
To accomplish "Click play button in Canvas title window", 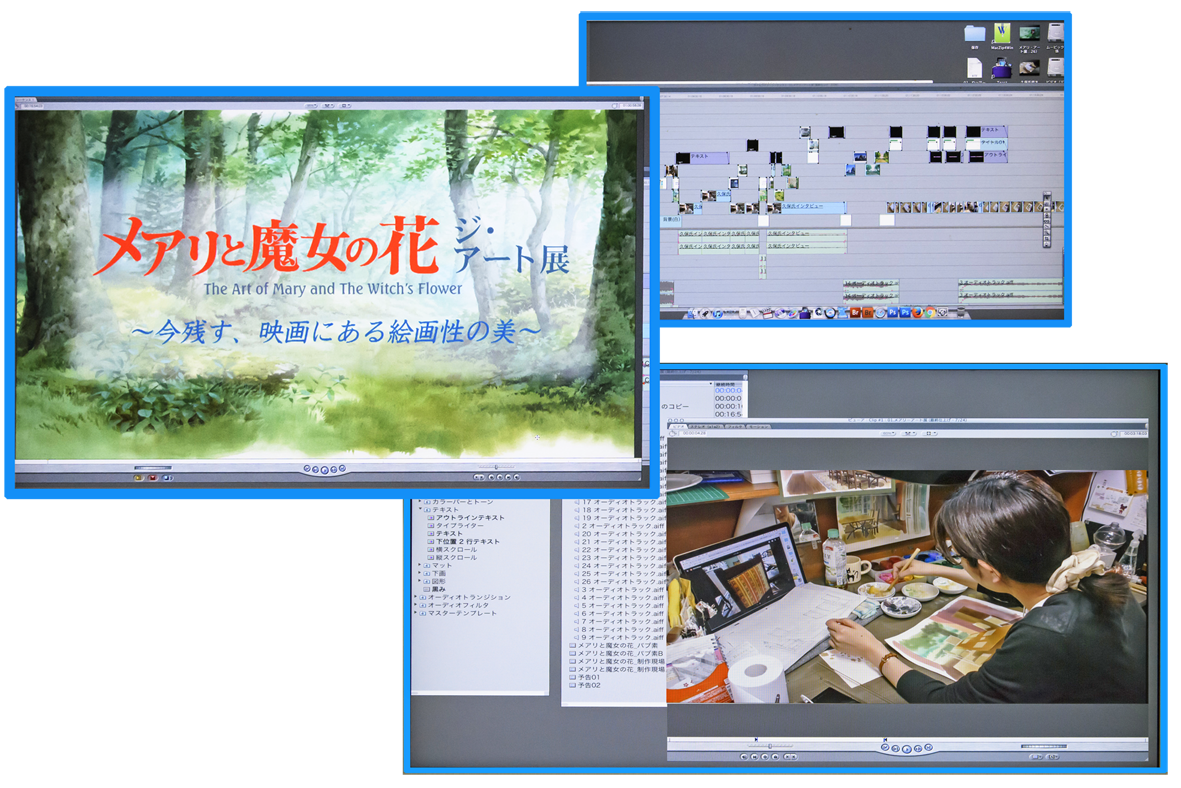I will [x=325, y=470].
